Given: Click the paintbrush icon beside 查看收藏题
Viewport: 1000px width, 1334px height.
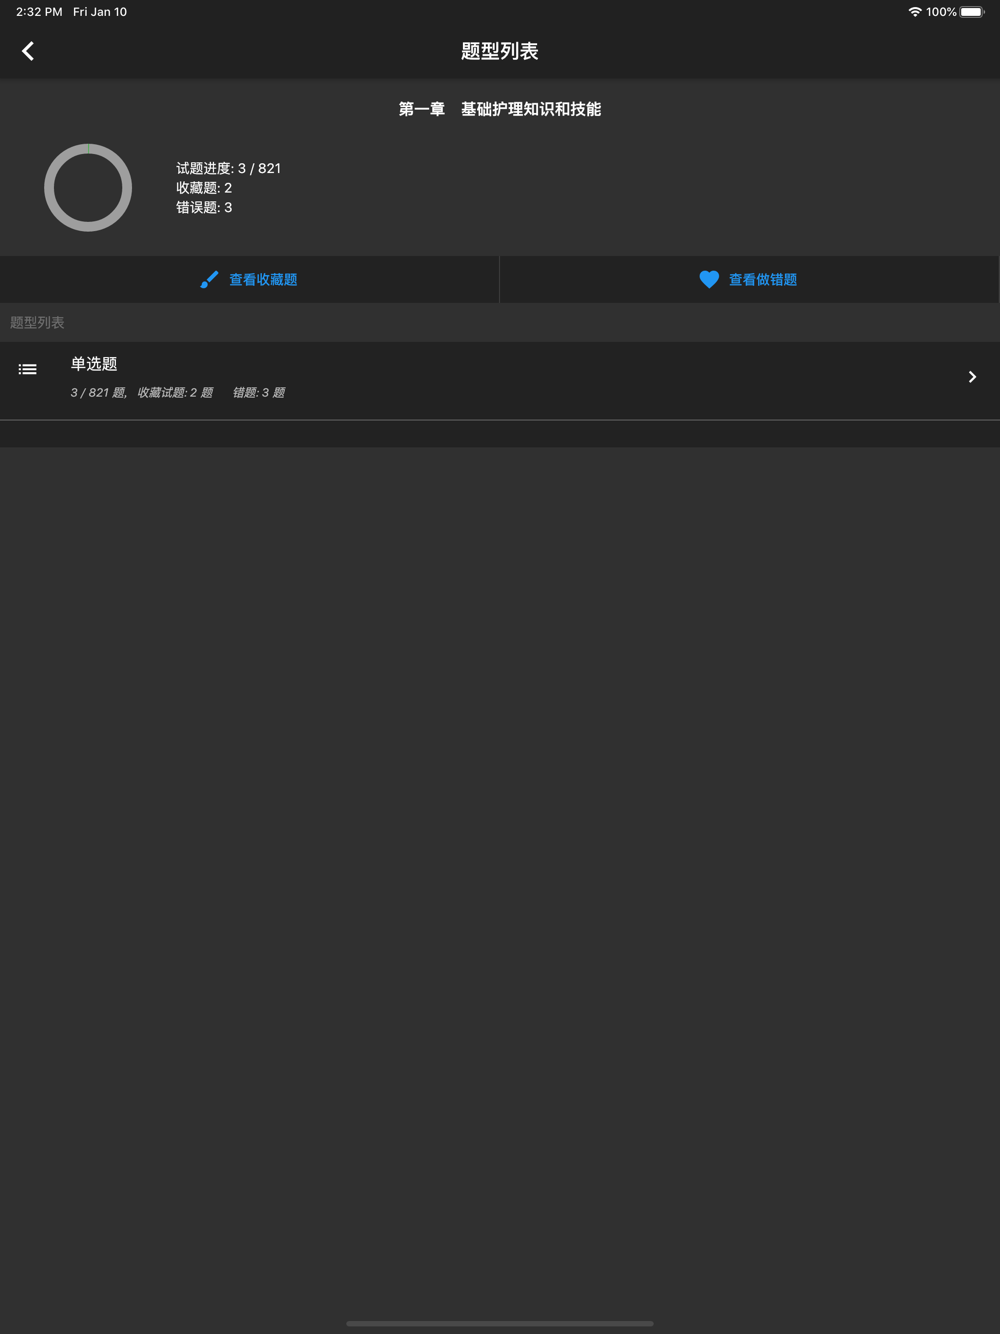Looking at the screenshot, I should pos(209,280).
